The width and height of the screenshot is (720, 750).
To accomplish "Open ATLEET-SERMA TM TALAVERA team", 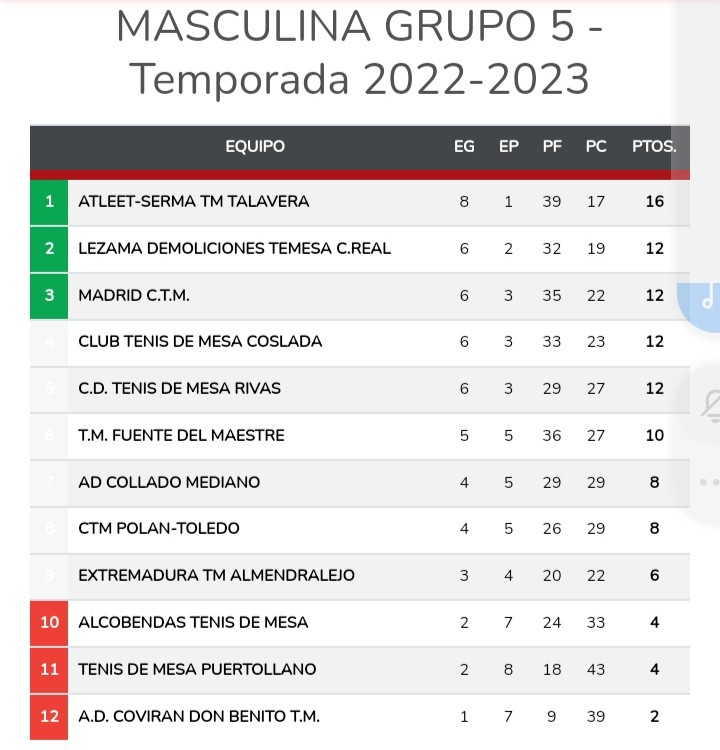I will pos(194,202).
